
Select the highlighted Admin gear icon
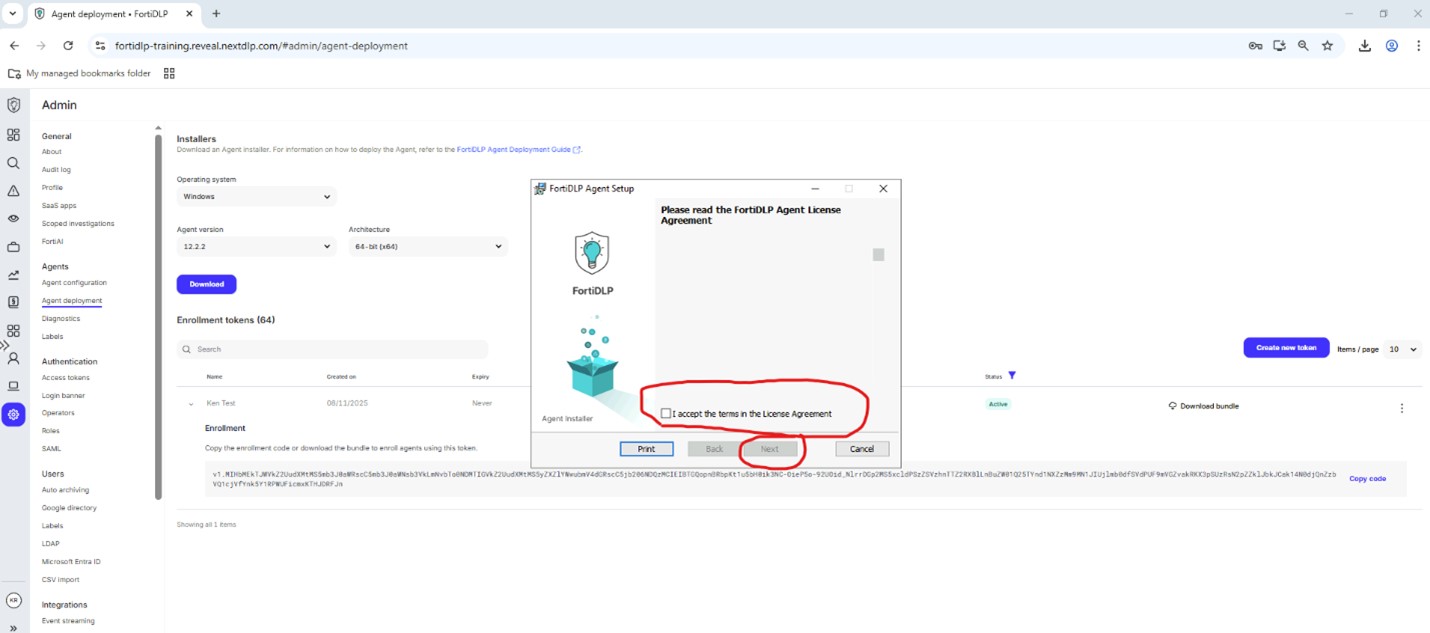point(13,414)
